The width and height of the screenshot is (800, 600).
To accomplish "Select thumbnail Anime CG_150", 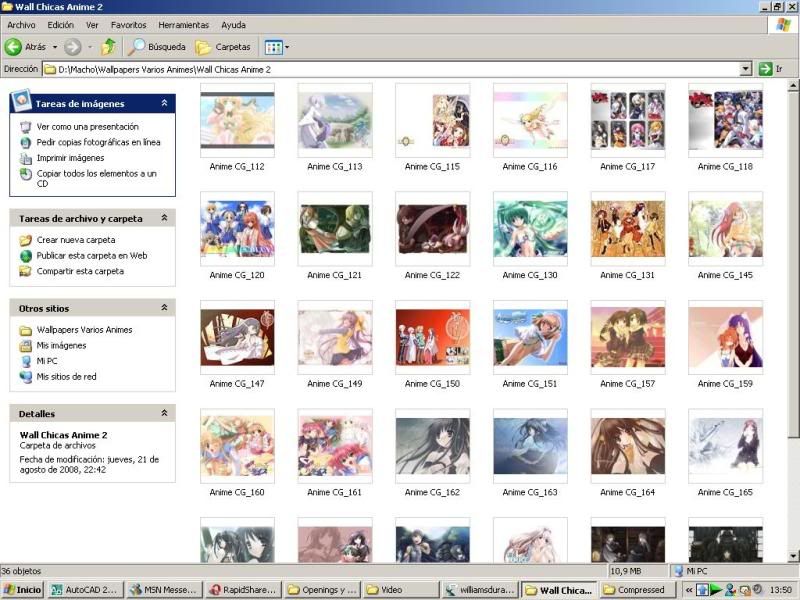I will (x=433, y=337).
